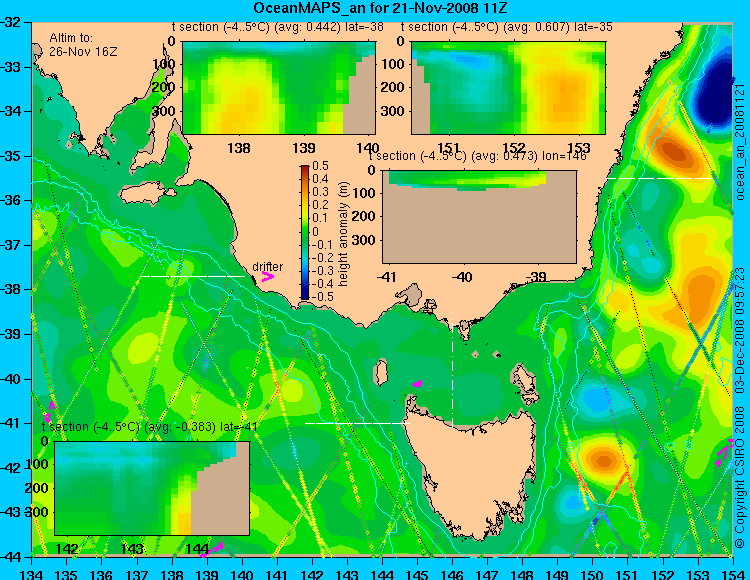Screen dimensions: 750x580
Task: Click the 't section ... lat=-41' heading
Action: click(x=150, y=427)
